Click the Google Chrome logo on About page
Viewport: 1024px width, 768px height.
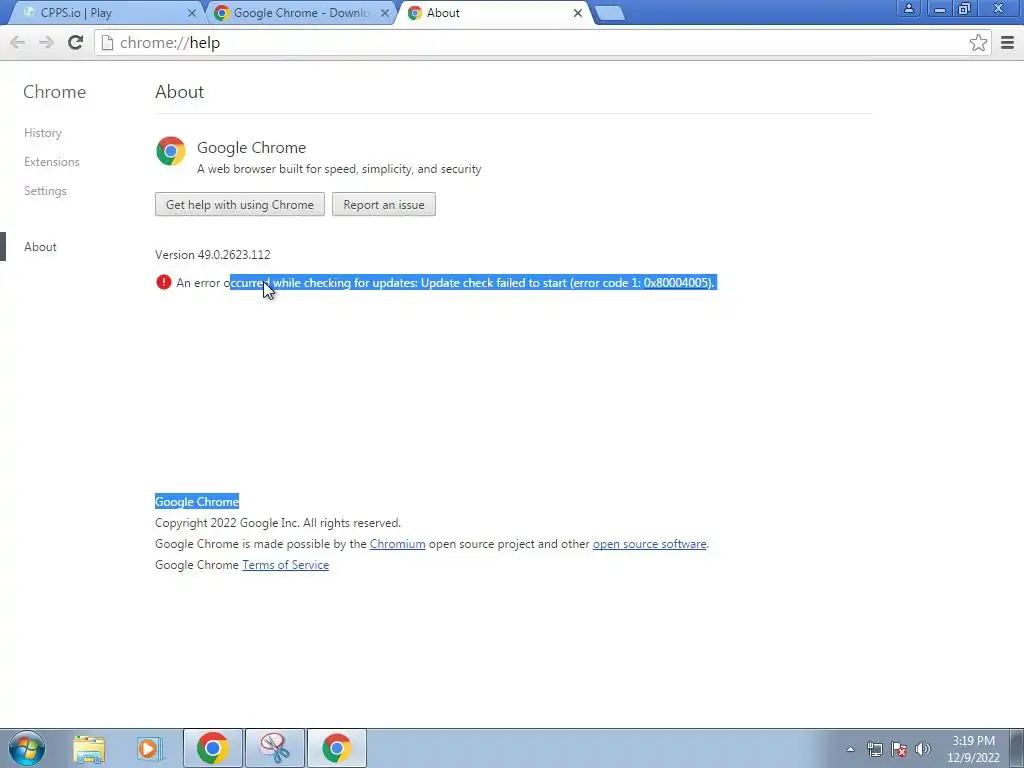pos(171,151)
